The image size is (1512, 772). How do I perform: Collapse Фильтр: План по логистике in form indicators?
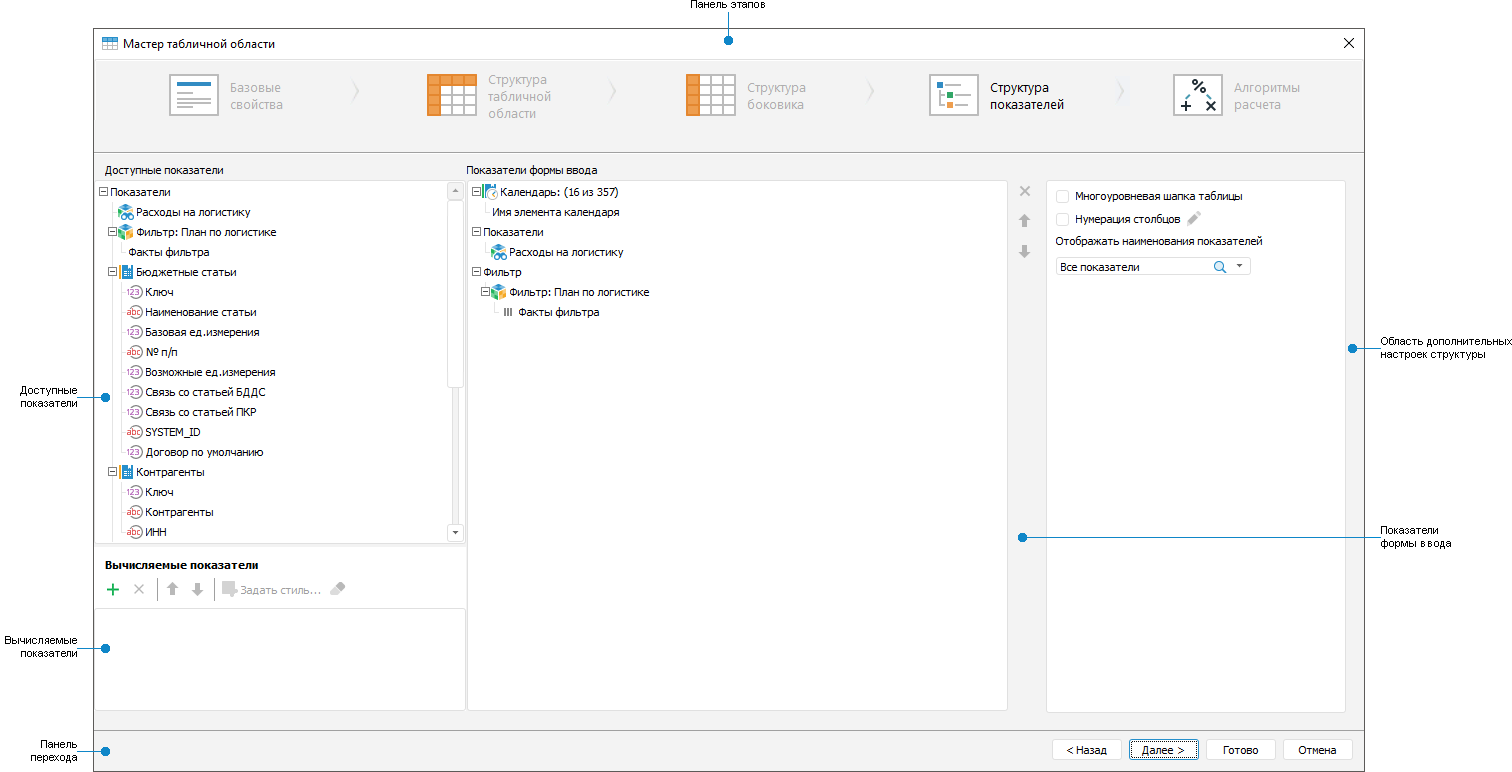point(485,292)
